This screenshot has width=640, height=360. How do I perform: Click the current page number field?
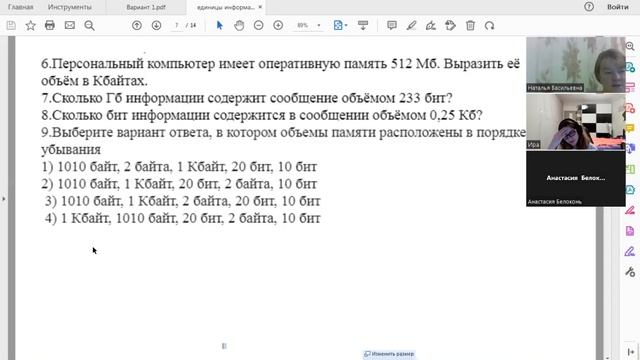(x=177, y=25)
